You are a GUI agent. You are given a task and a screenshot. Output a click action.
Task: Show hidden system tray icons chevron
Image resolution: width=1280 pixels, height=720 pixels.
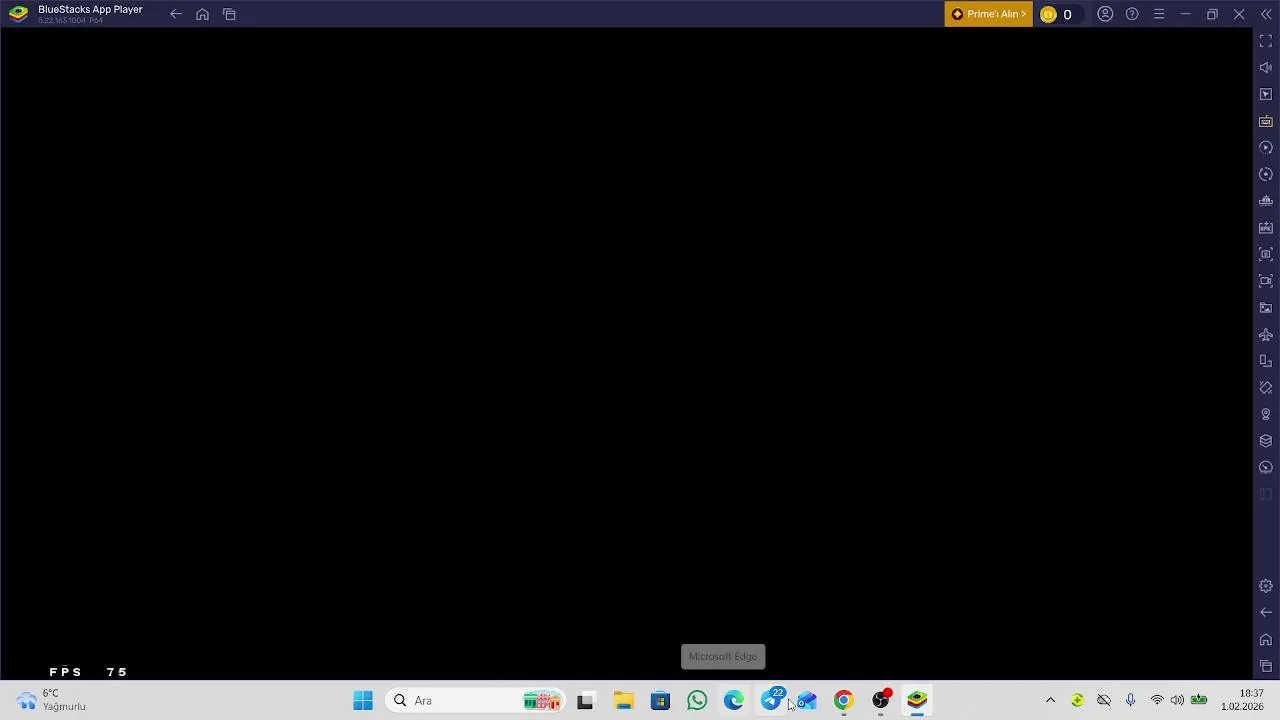click(1050, 701)
